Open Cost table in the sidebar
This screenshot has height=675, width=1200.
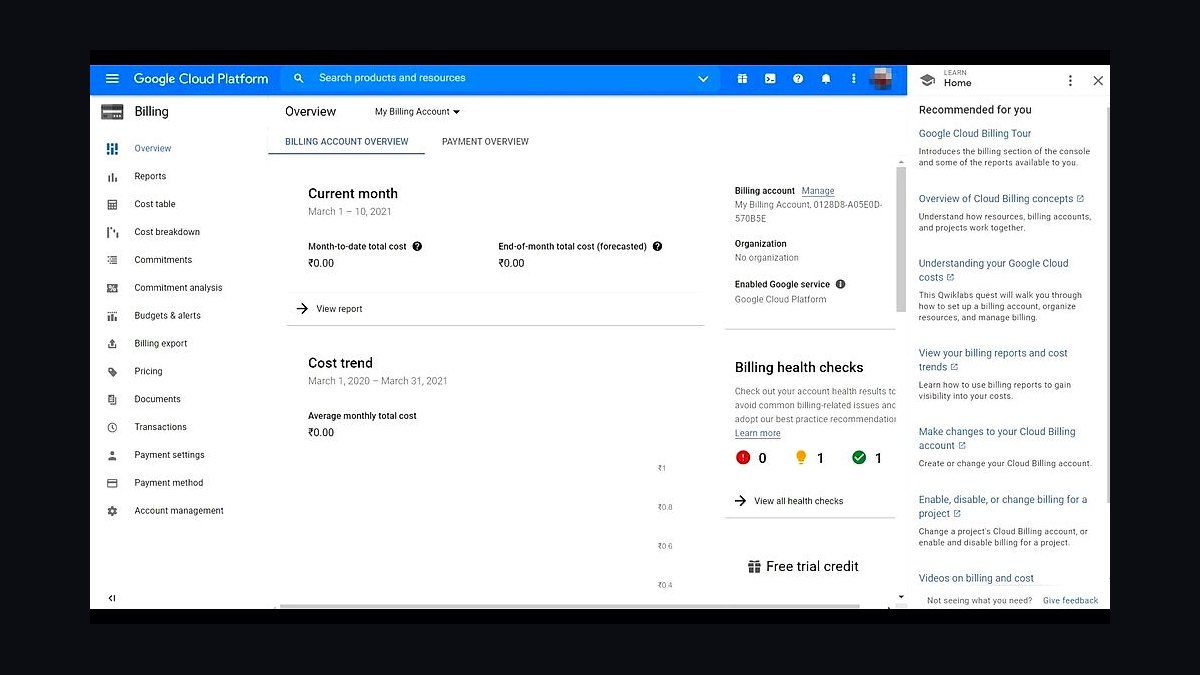pyautogui.click(x=155, y=204)
